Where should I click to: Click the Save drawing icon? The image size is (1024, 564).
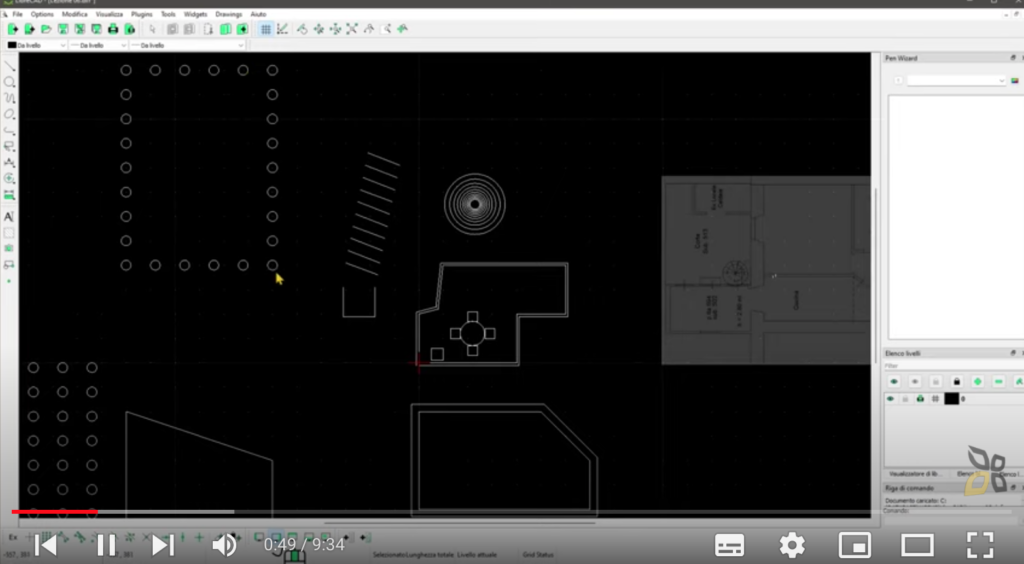(63, 29)
